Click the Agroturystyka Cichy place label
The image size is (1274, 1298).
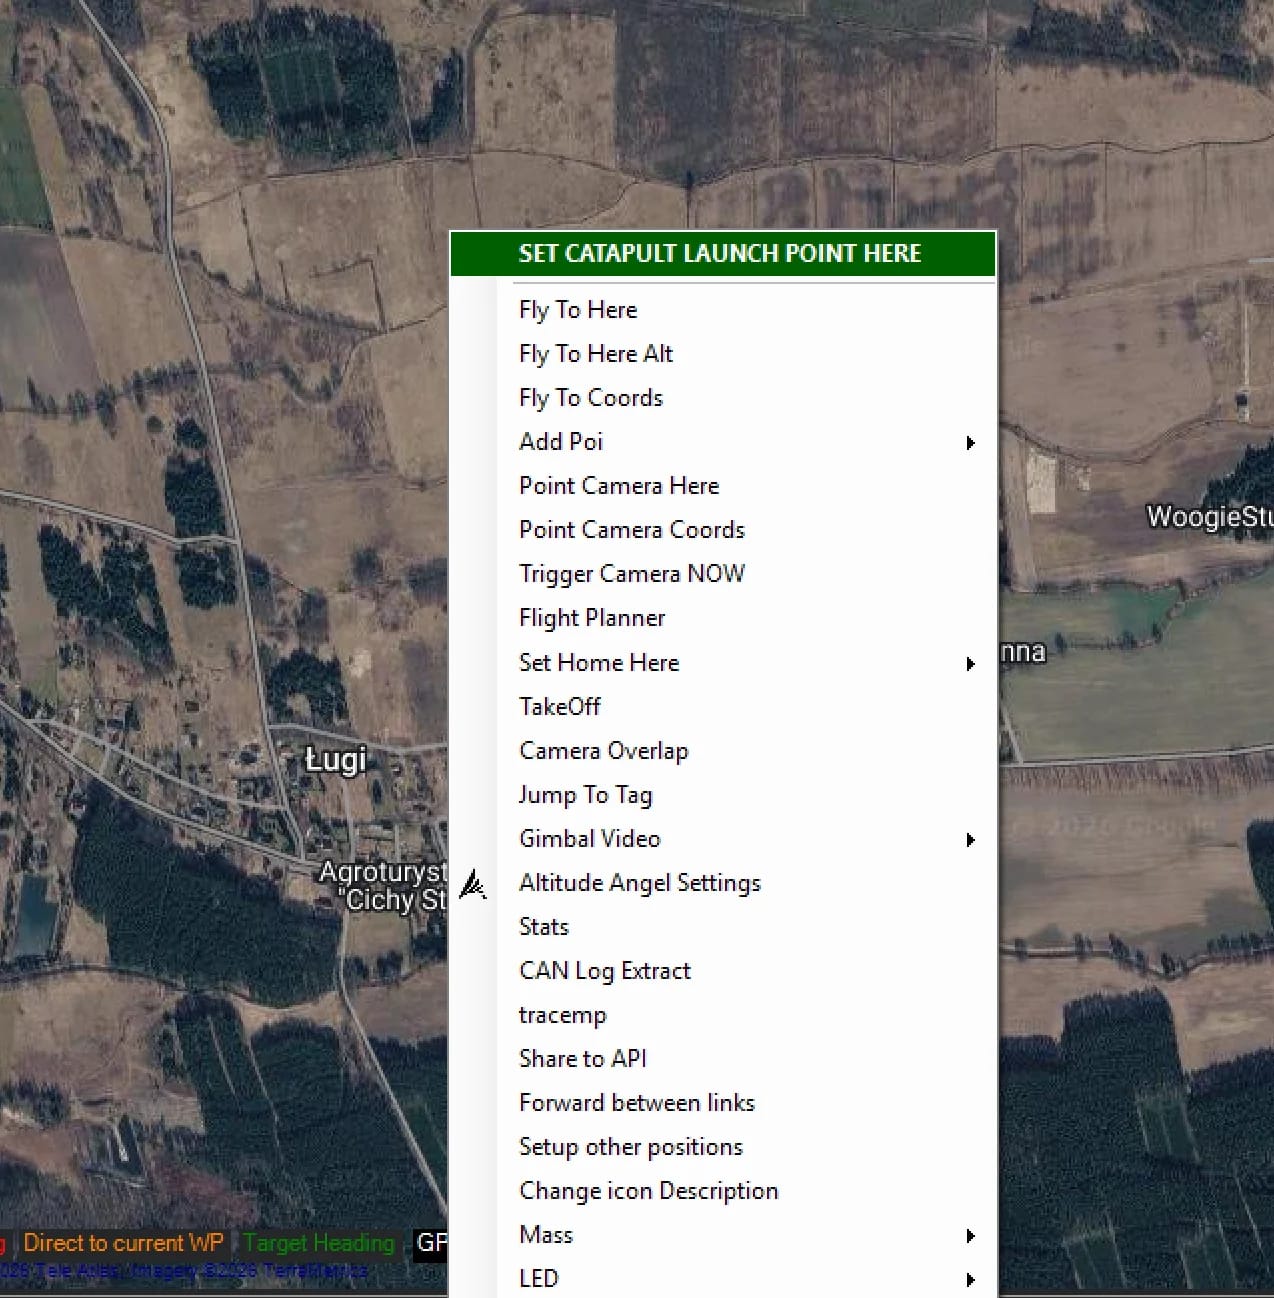point(383,886)
